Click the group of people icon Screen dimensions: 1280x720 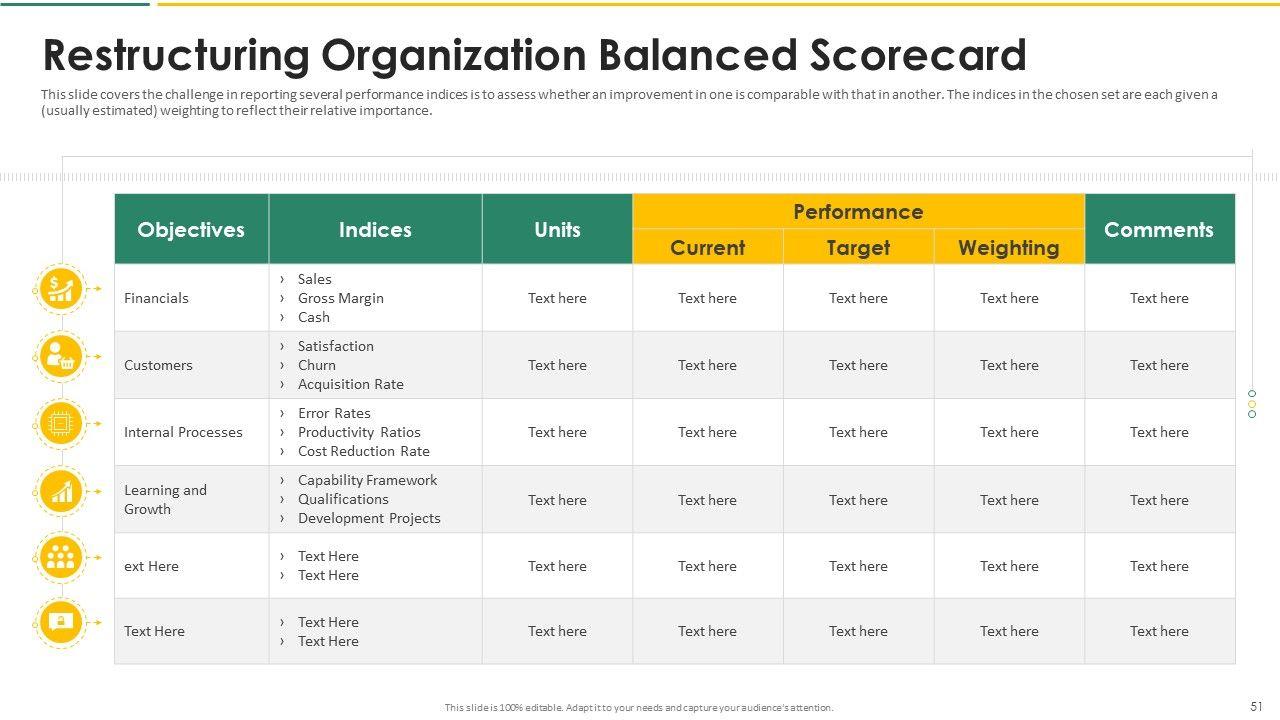click(61, 557)
